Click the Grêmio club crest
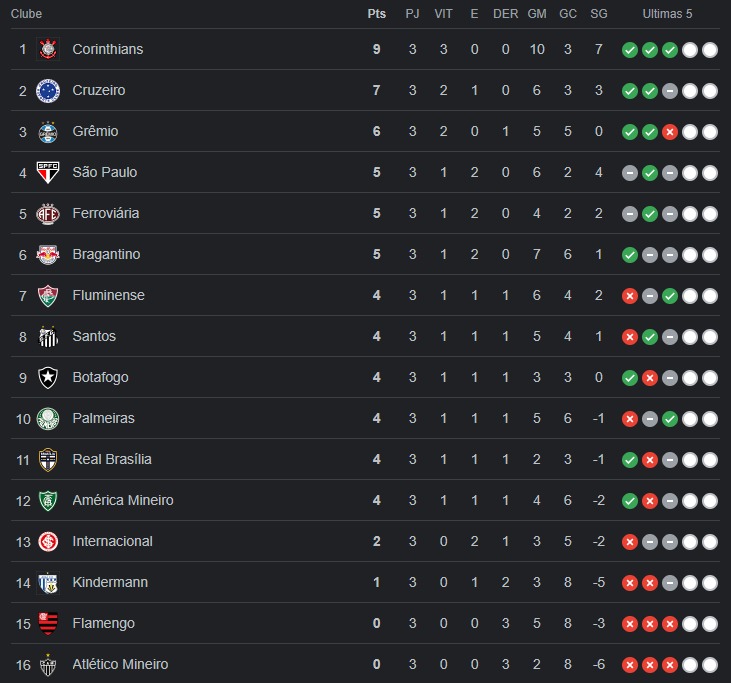731x683 pixels. tap(48, 131)
